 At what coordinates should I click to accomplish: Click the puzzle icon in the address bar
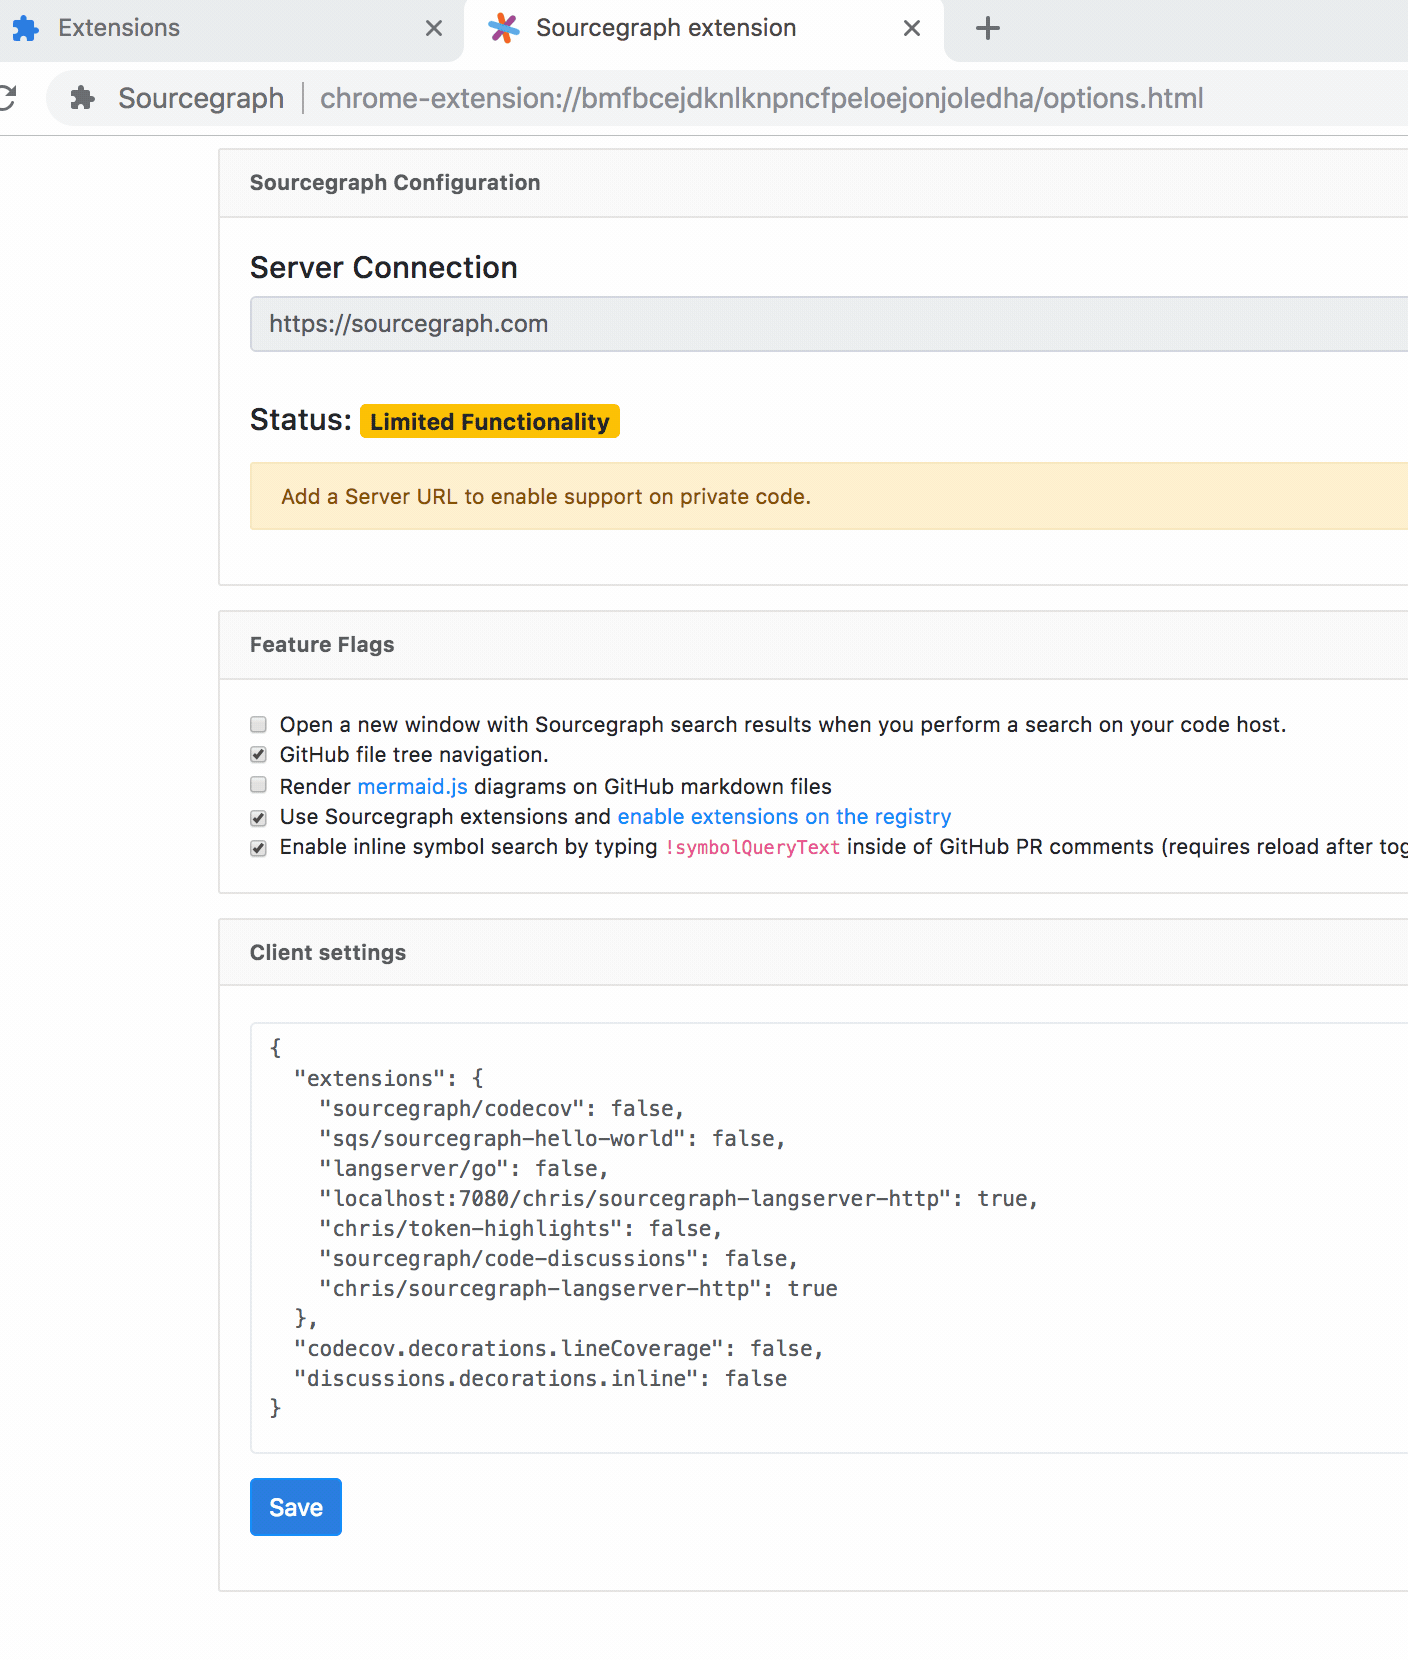pos(83,98)
